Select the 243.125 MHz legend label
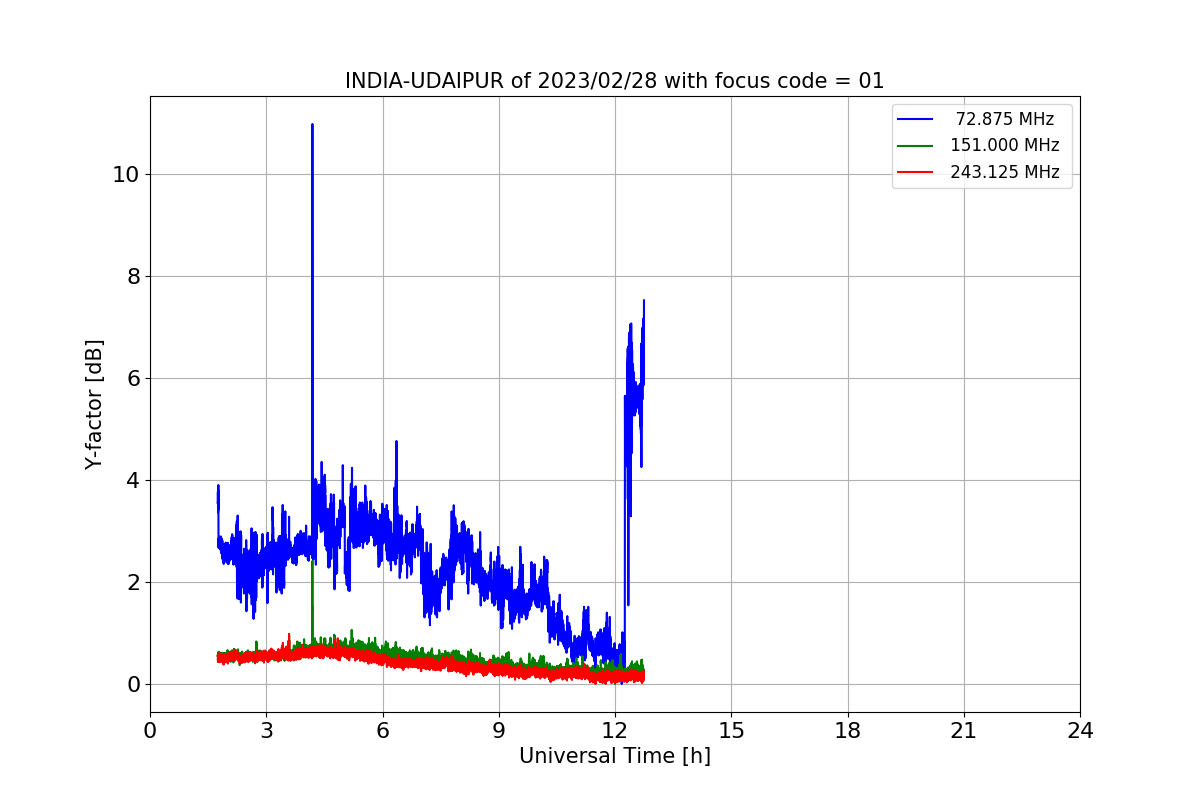 (x=1005, y=172)
